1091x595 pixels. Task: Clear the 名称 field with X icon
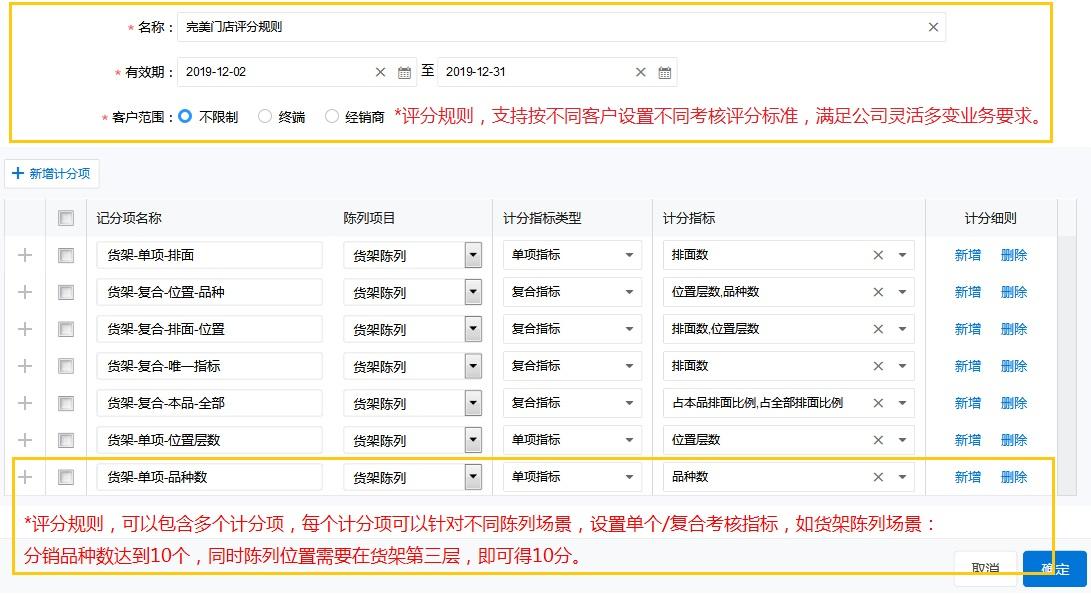tap(933, 28)
